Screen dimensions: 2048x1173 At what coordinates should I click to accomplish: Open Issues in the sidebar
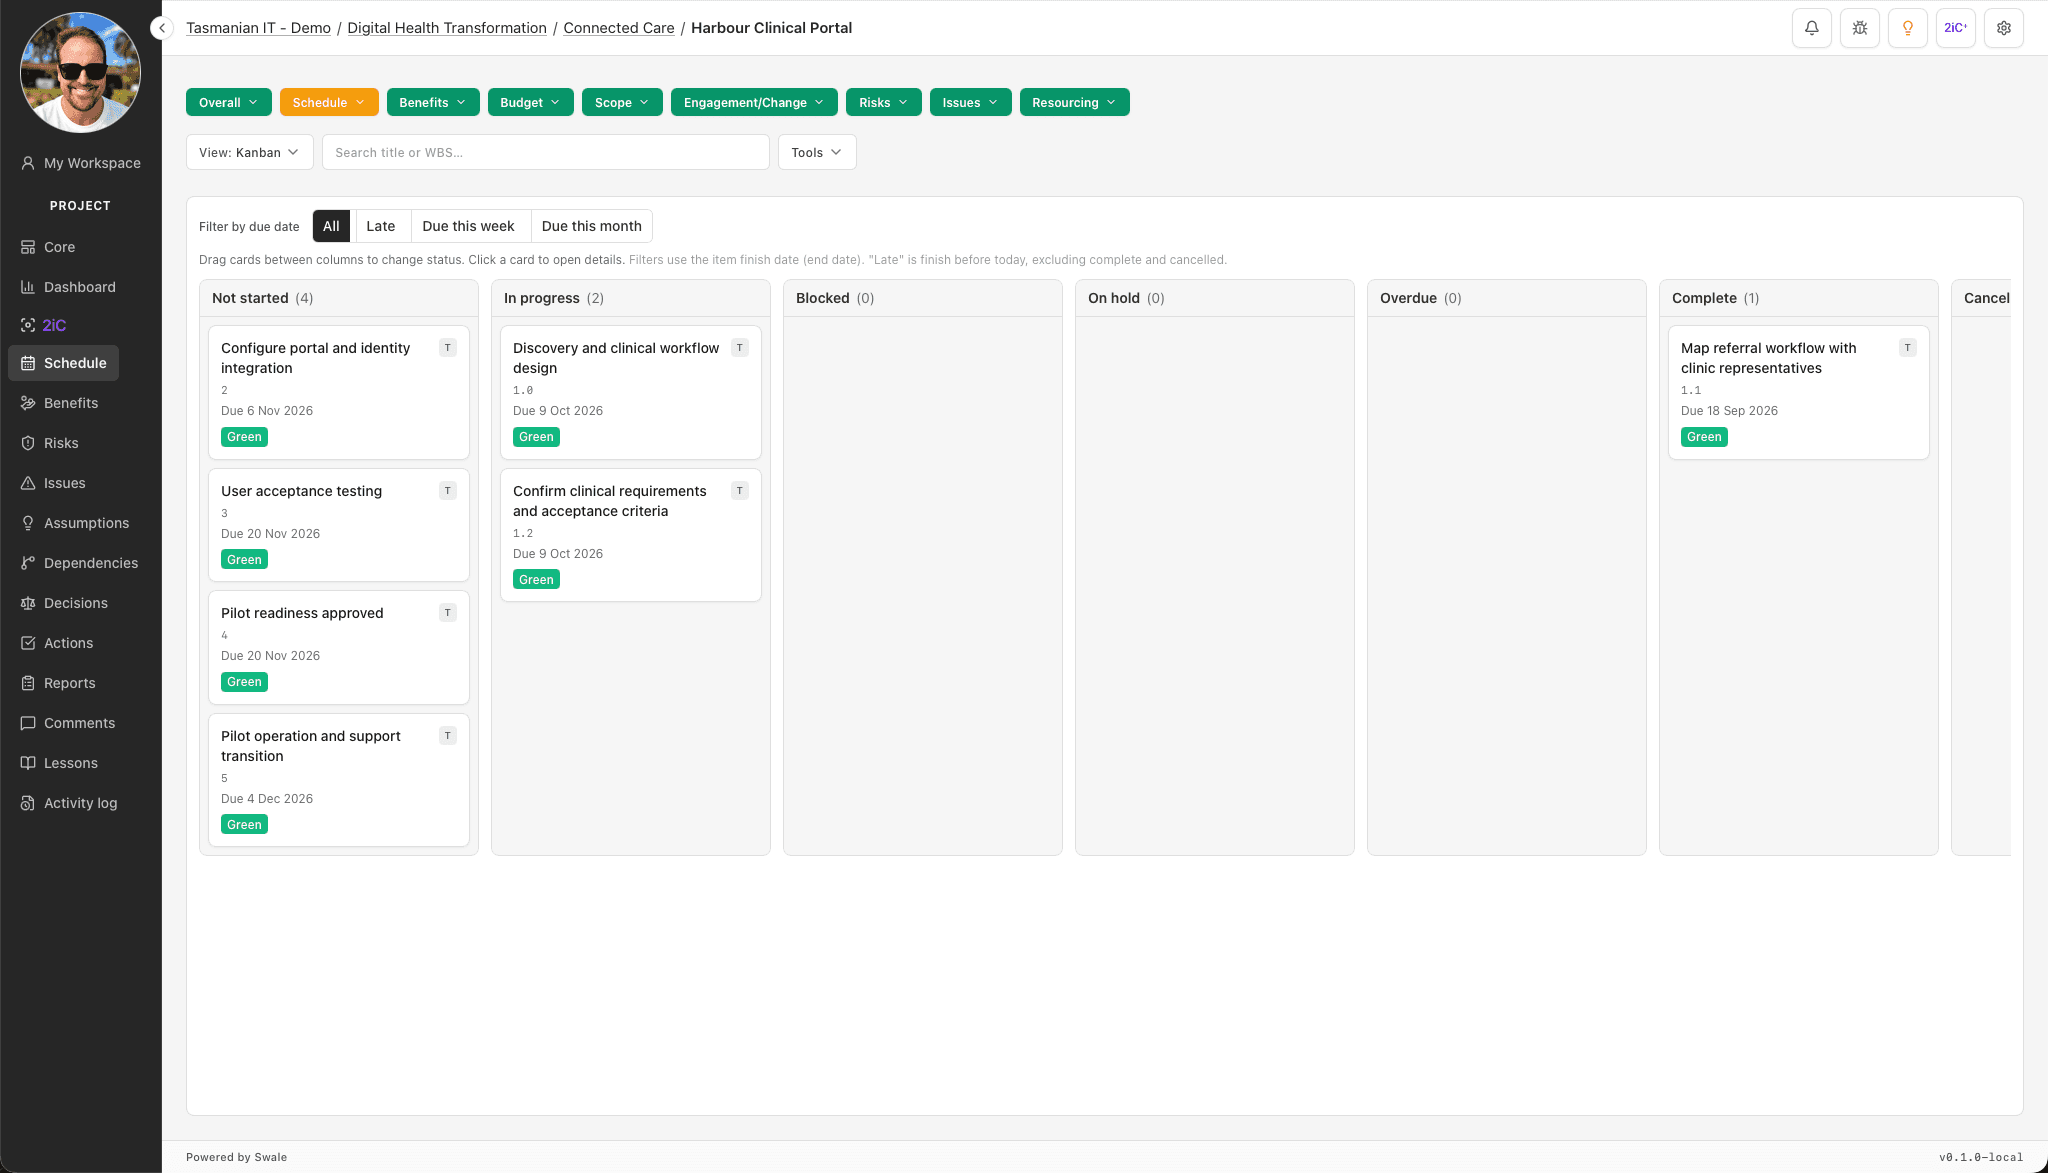coord(53,483)
